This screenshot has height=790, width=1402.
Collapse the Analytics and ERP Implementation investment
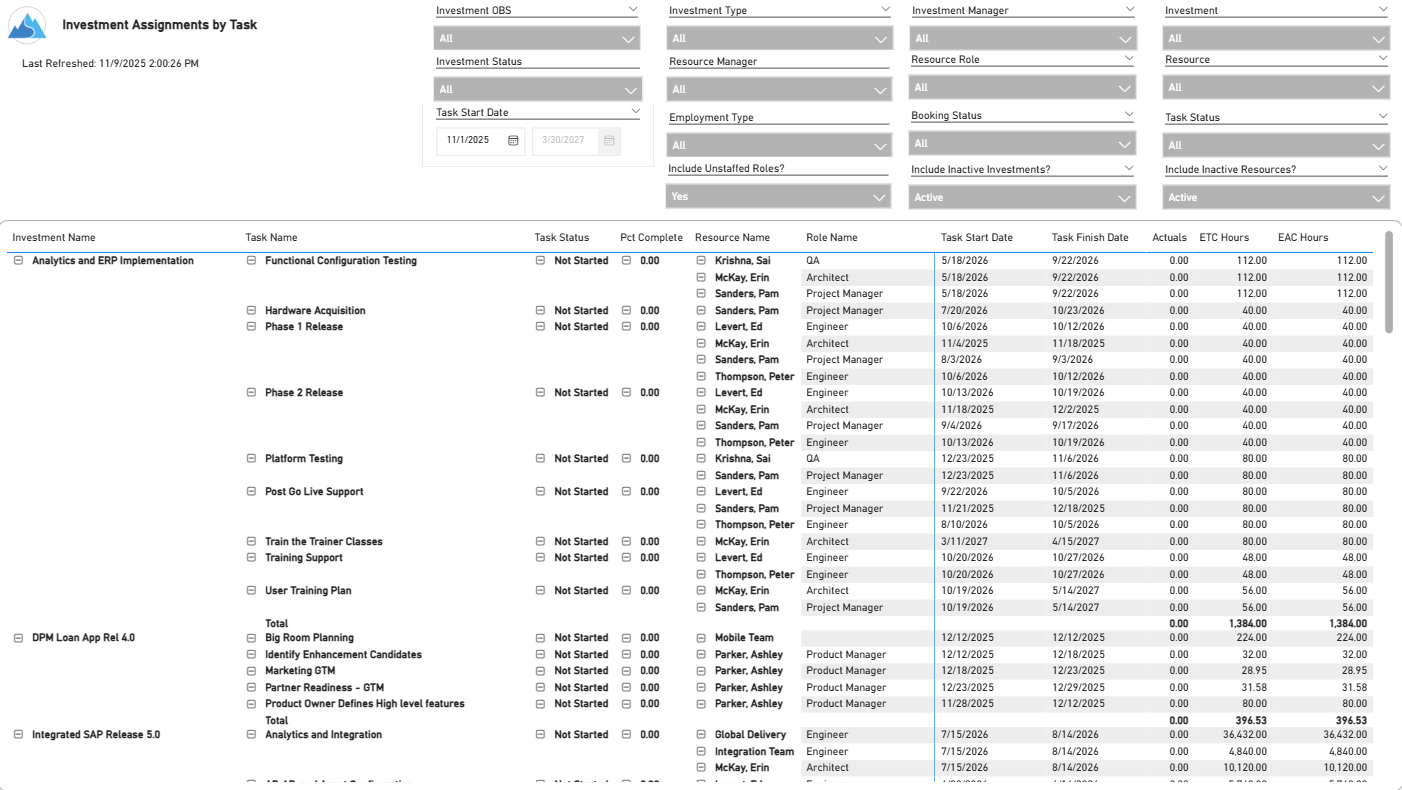point(18,261)
